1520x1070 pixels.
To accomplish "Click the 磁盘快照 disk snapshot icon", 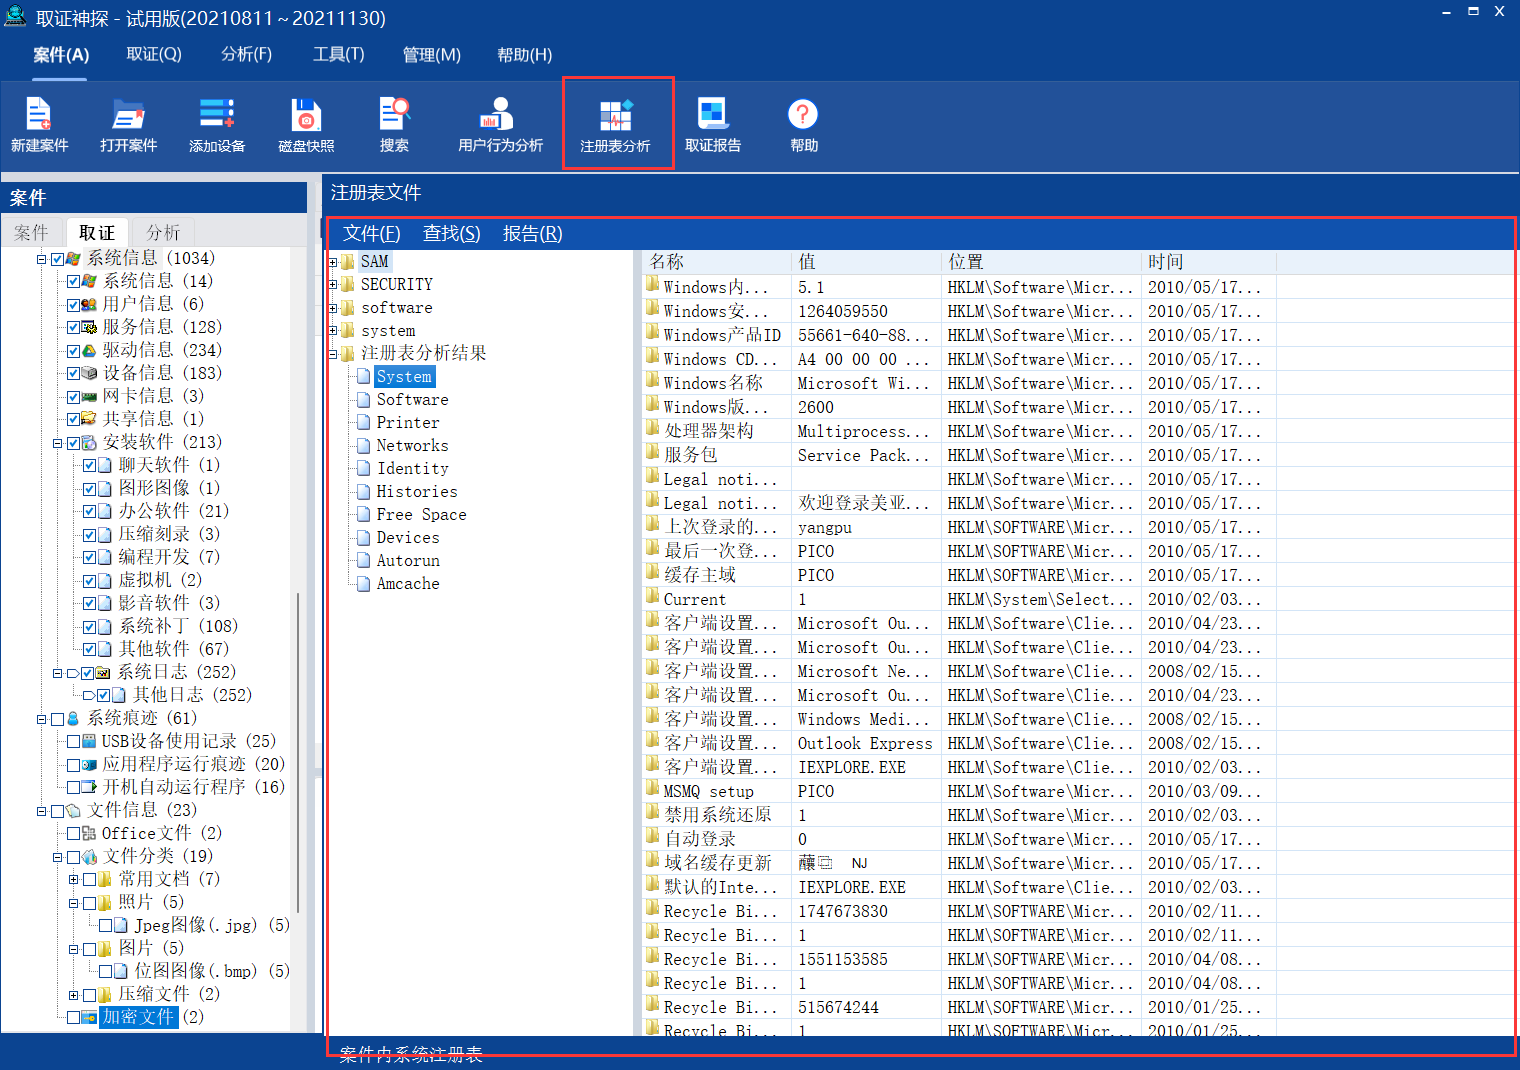I will [306, 125].
